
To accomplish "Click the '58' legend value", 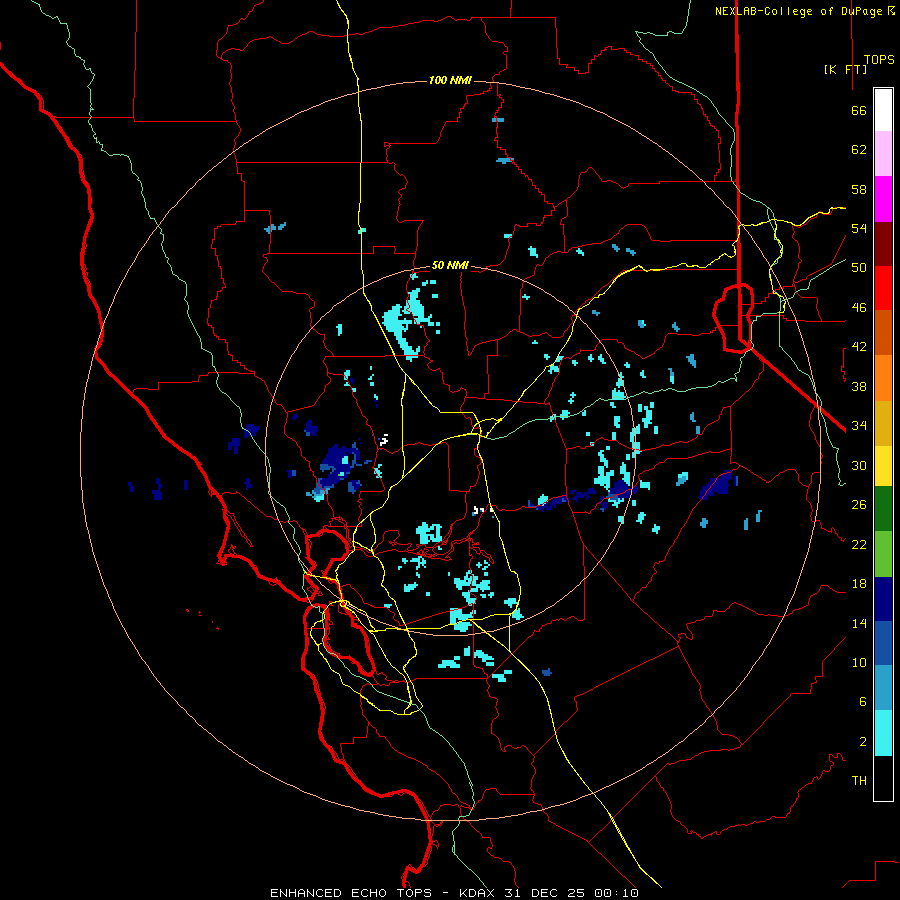I will [x=859, y=189].
